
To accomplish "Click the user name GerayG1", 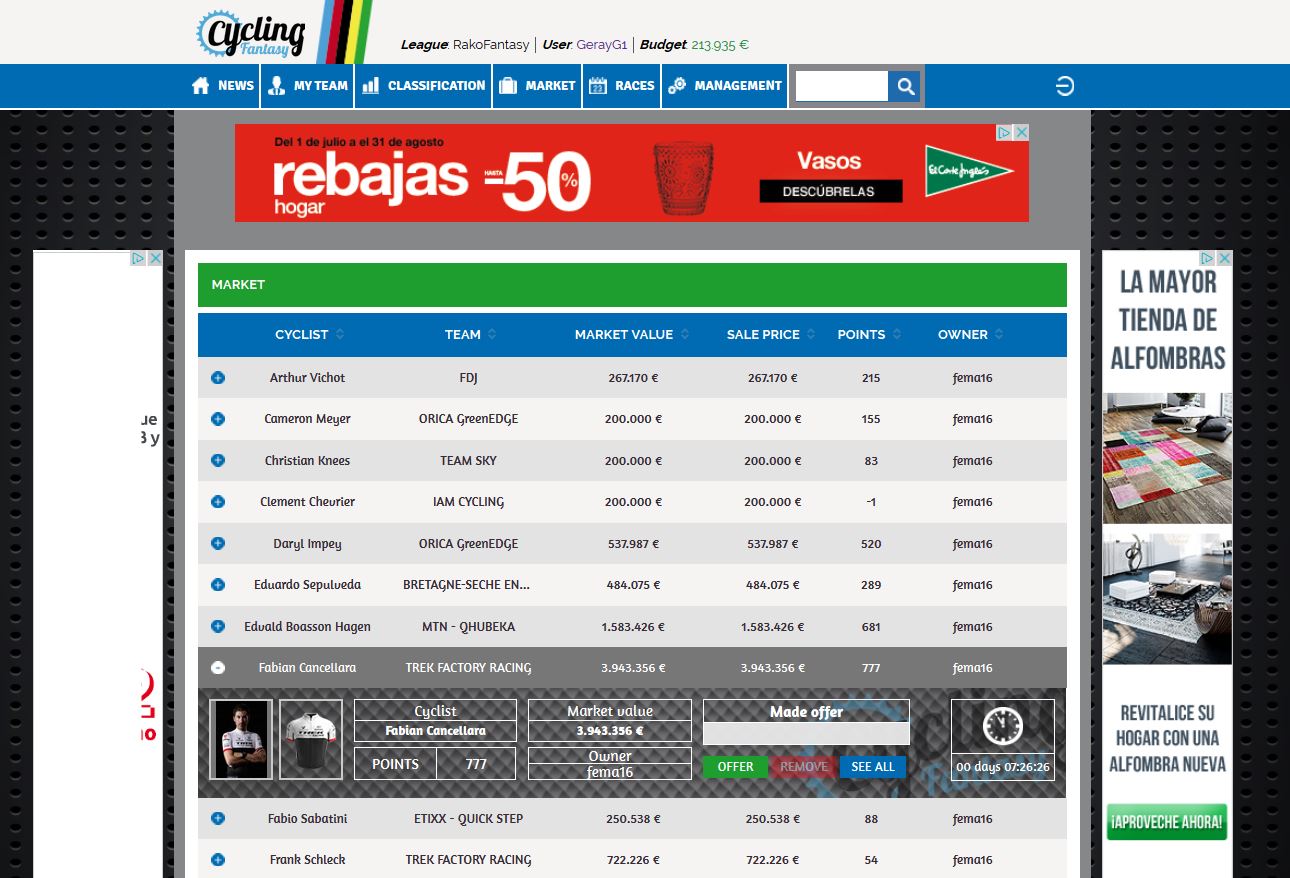I will coord(602,45).
